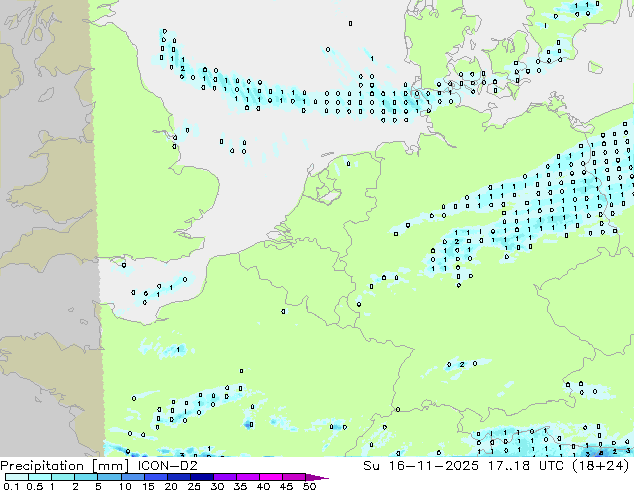This screenshot has height=490, width=634.
Task: Click the '0.5' legend scale value
Action: pyautogui.click(x=35, y=486)
